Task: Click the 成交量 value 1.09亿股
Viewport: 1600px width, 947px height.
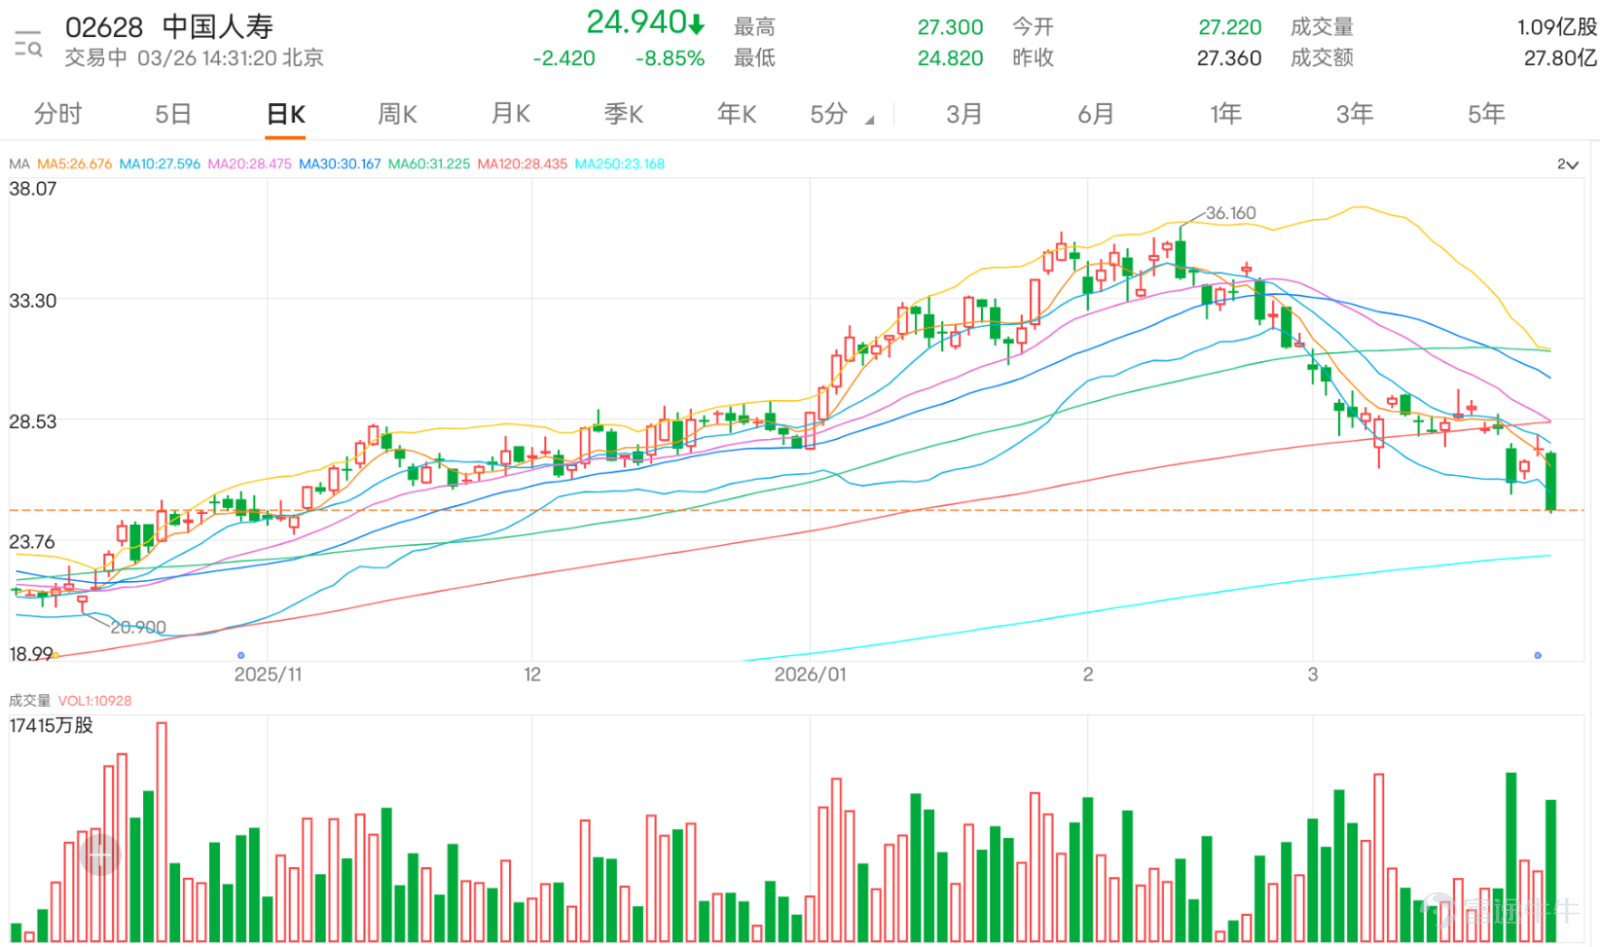Action: pos(1556,27)
